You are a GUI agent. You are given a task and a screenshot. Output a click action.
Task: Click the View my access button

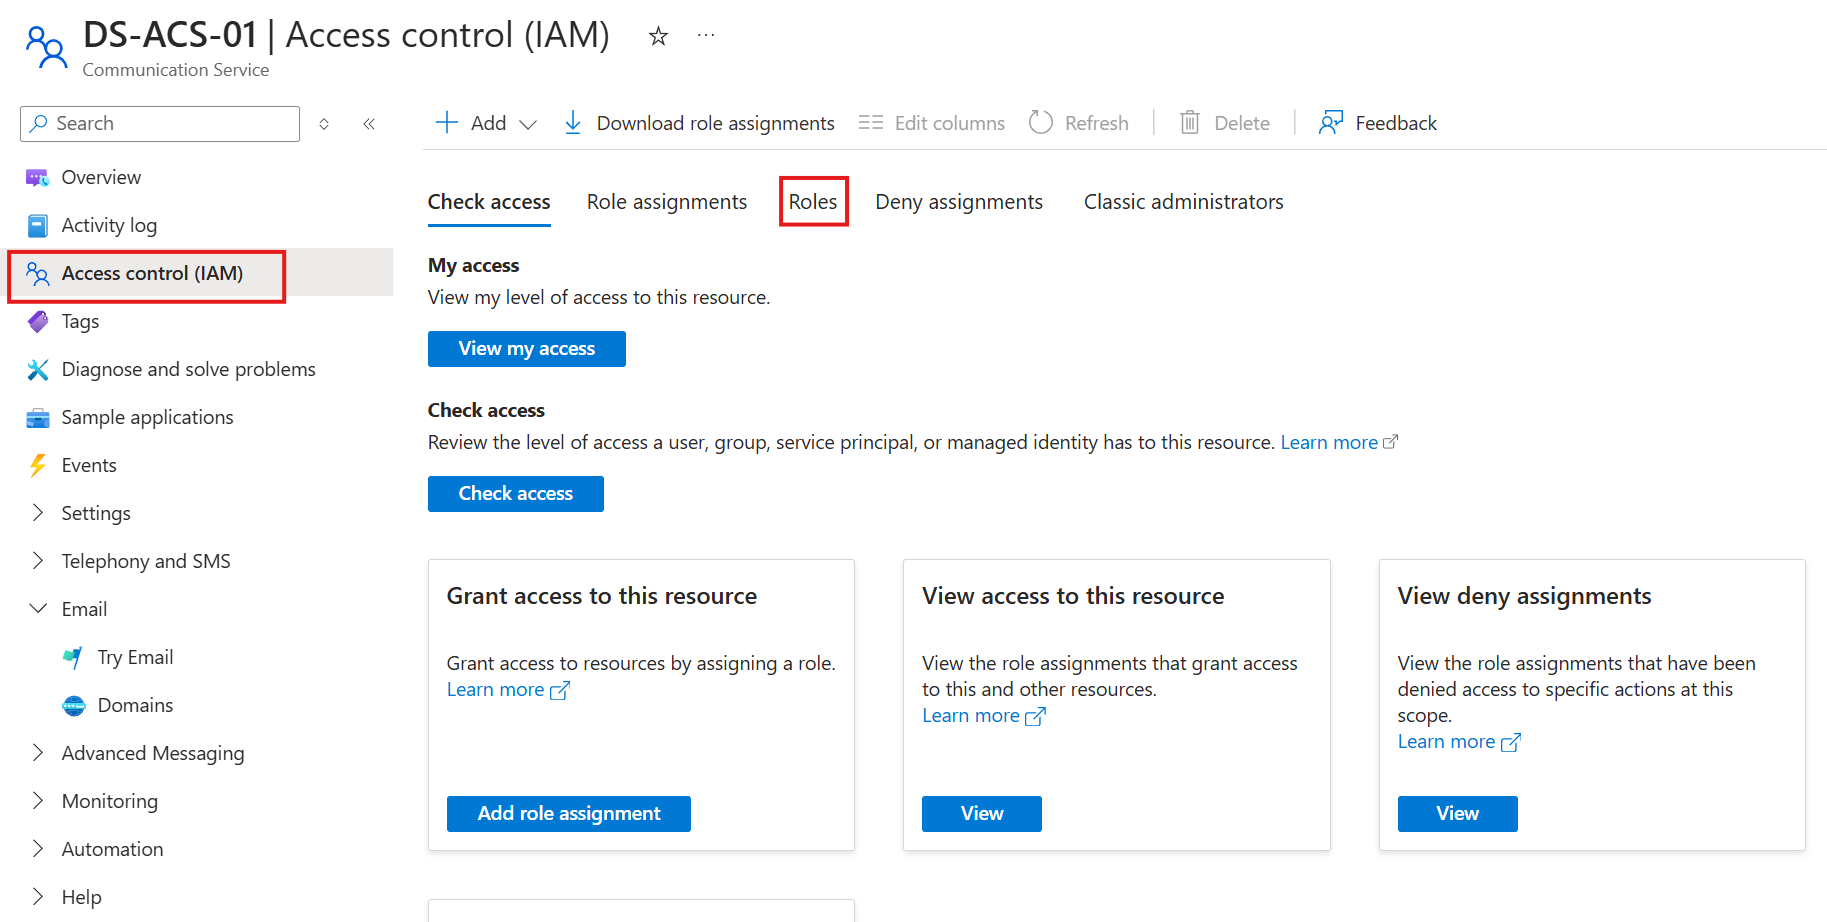click(x=526, y=349)
